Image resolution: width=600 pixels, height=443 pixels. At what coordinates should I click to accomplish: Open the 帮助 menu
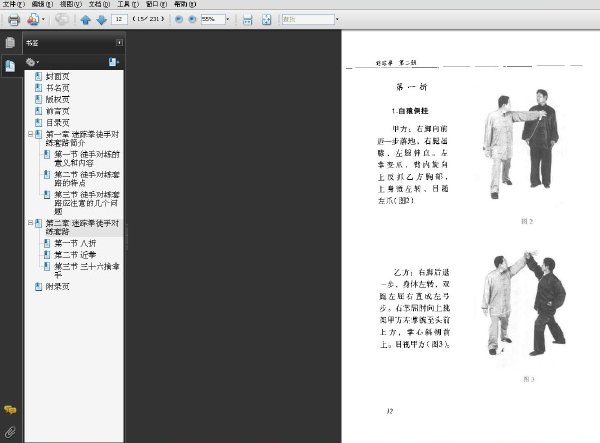click(185, 4)
